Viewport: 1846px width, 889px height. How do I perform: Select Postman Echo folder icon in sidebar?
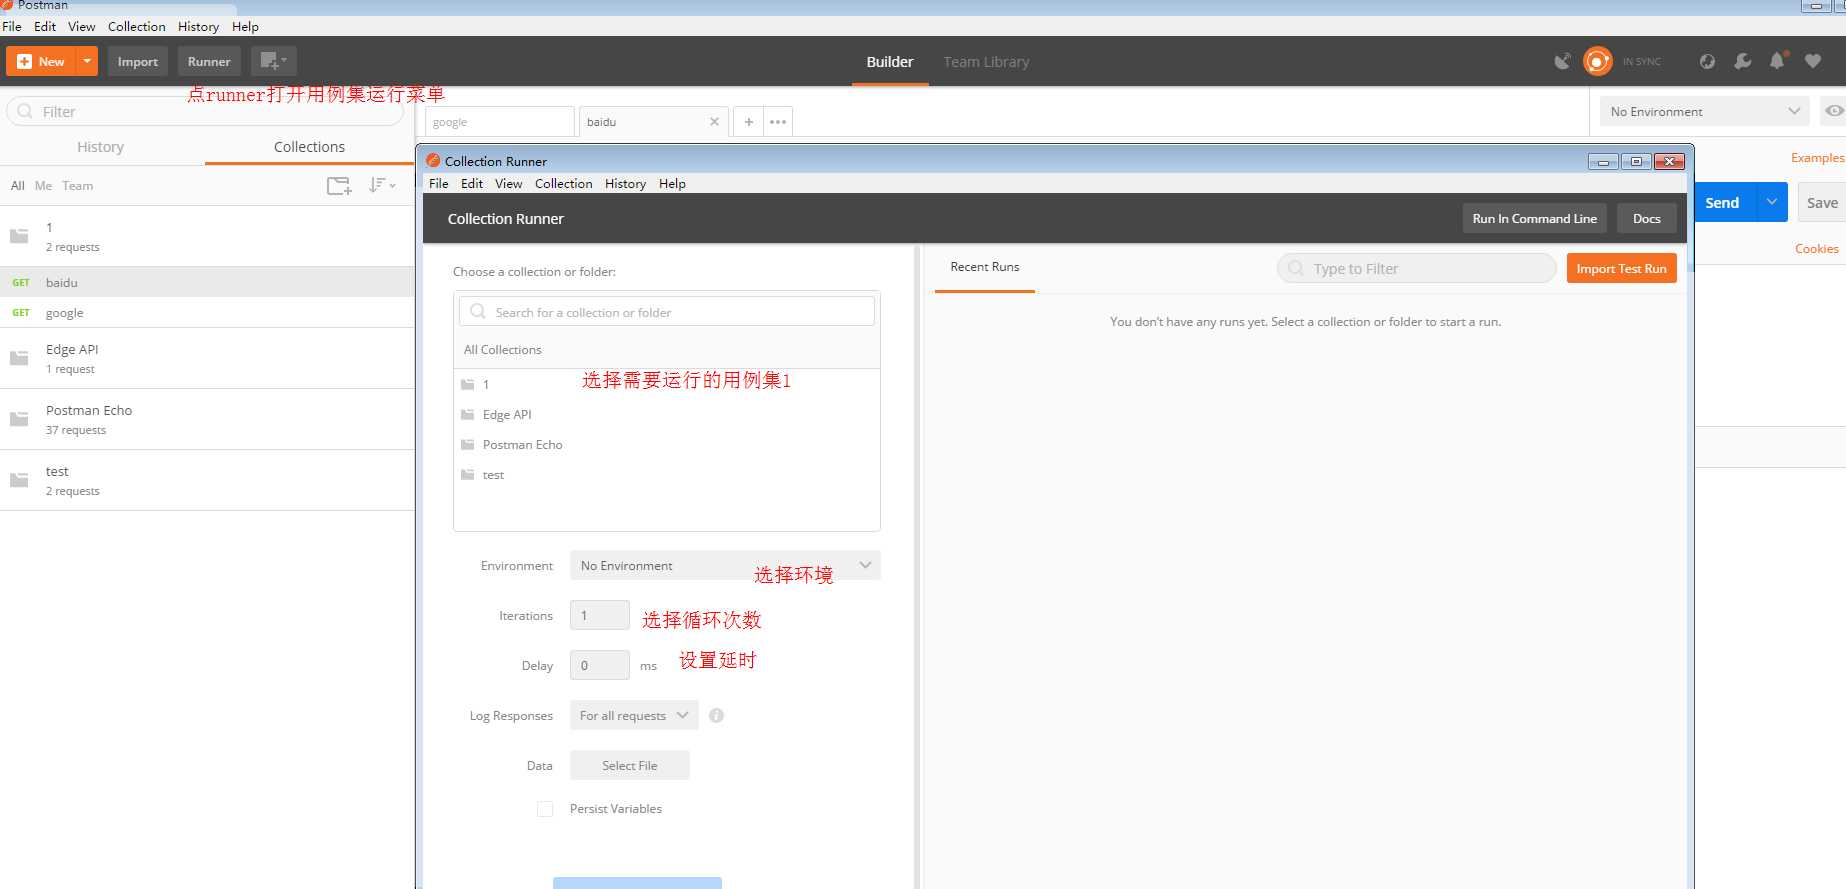point(19,419)
